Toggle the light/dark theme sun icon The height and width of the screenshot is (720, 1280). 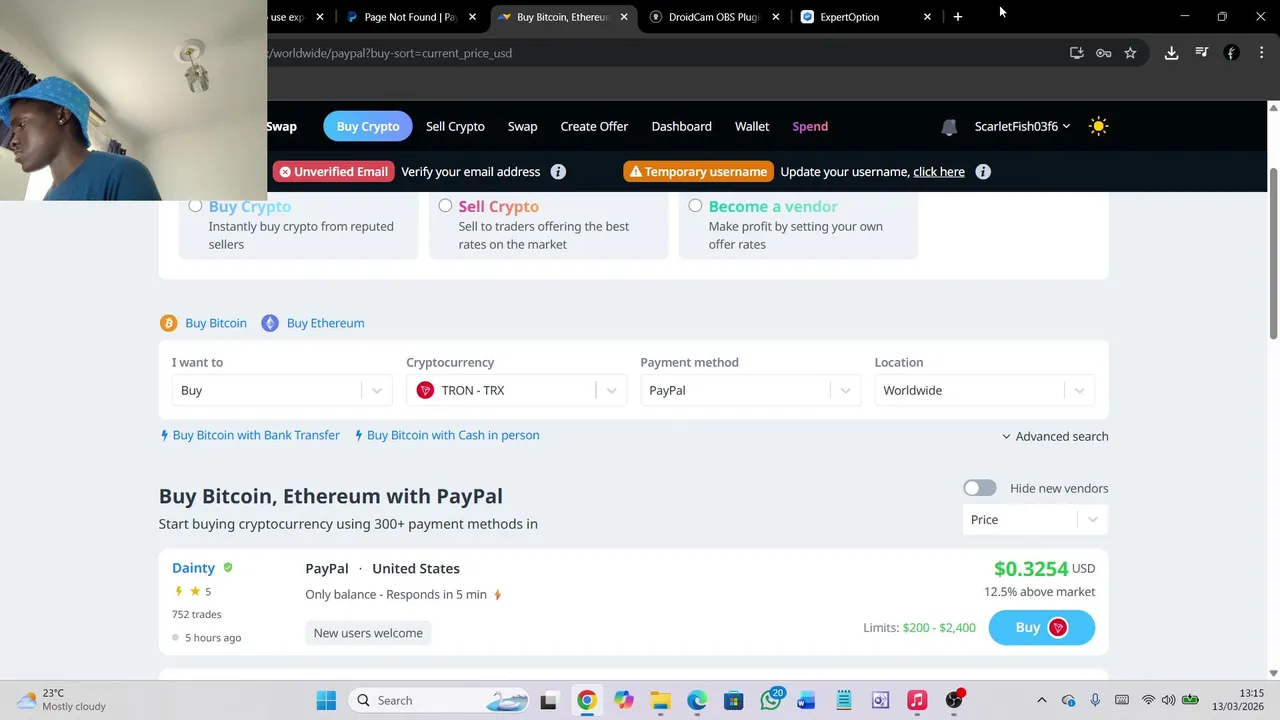click(x=1098, y=126)
